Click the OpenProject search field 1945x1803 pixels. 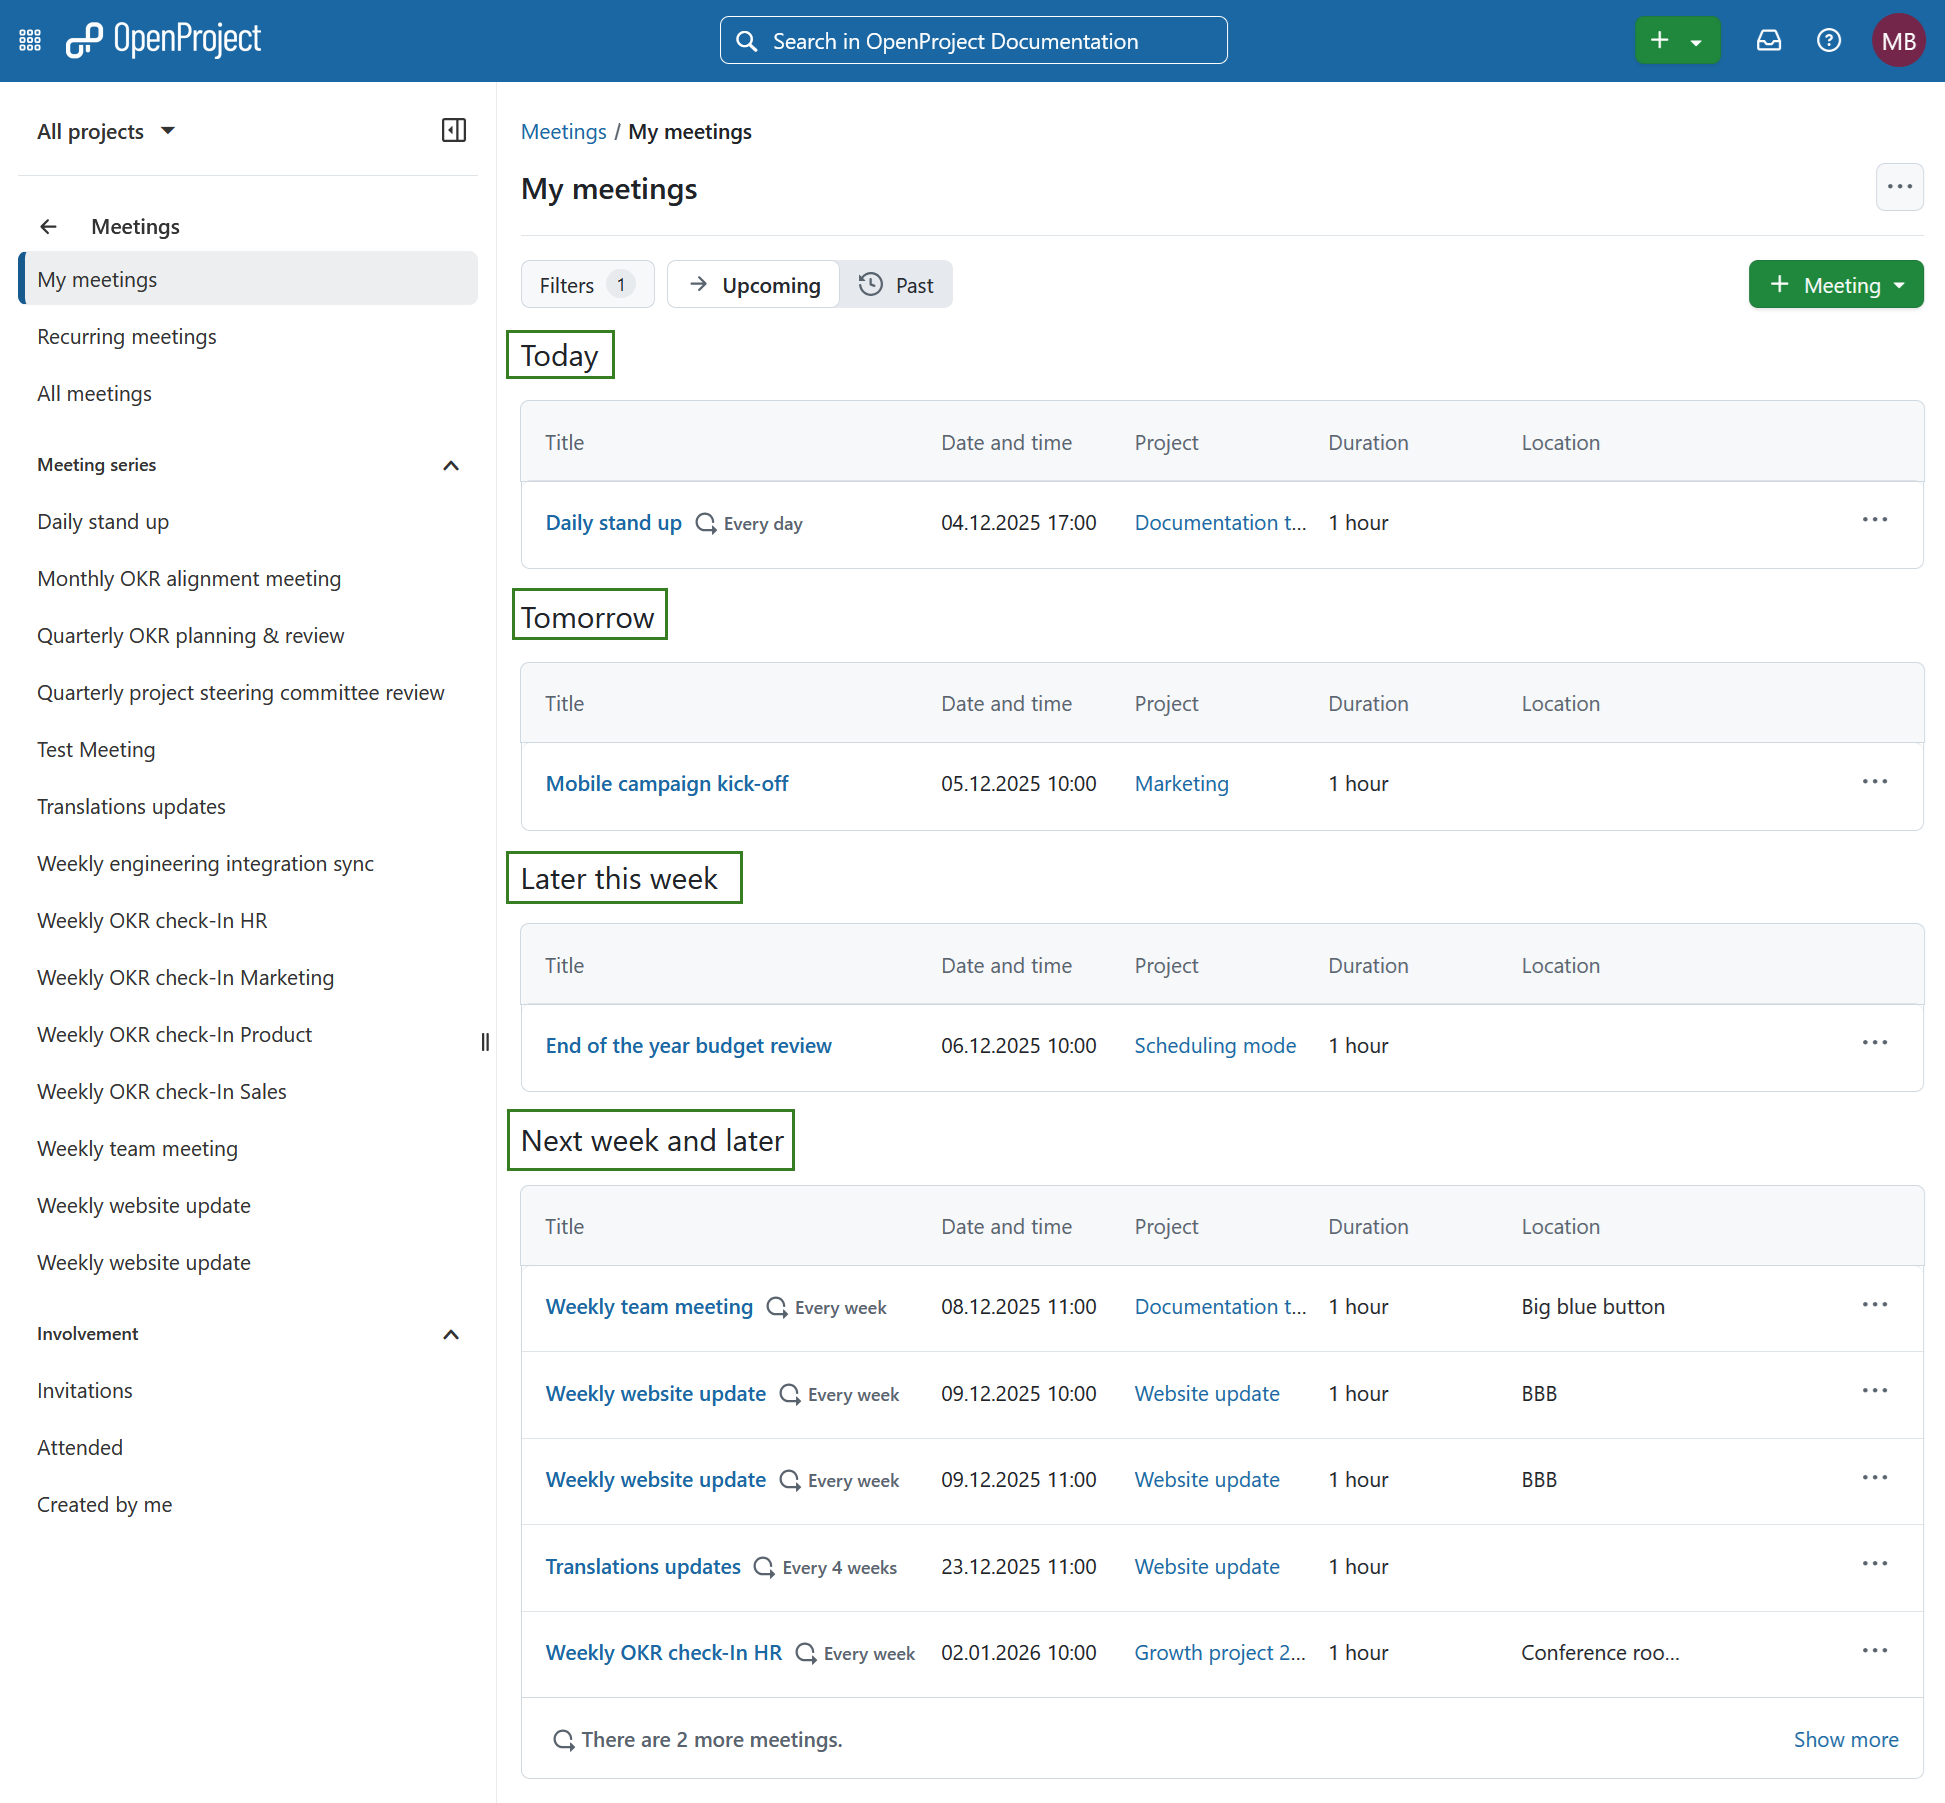coord(973,40)
